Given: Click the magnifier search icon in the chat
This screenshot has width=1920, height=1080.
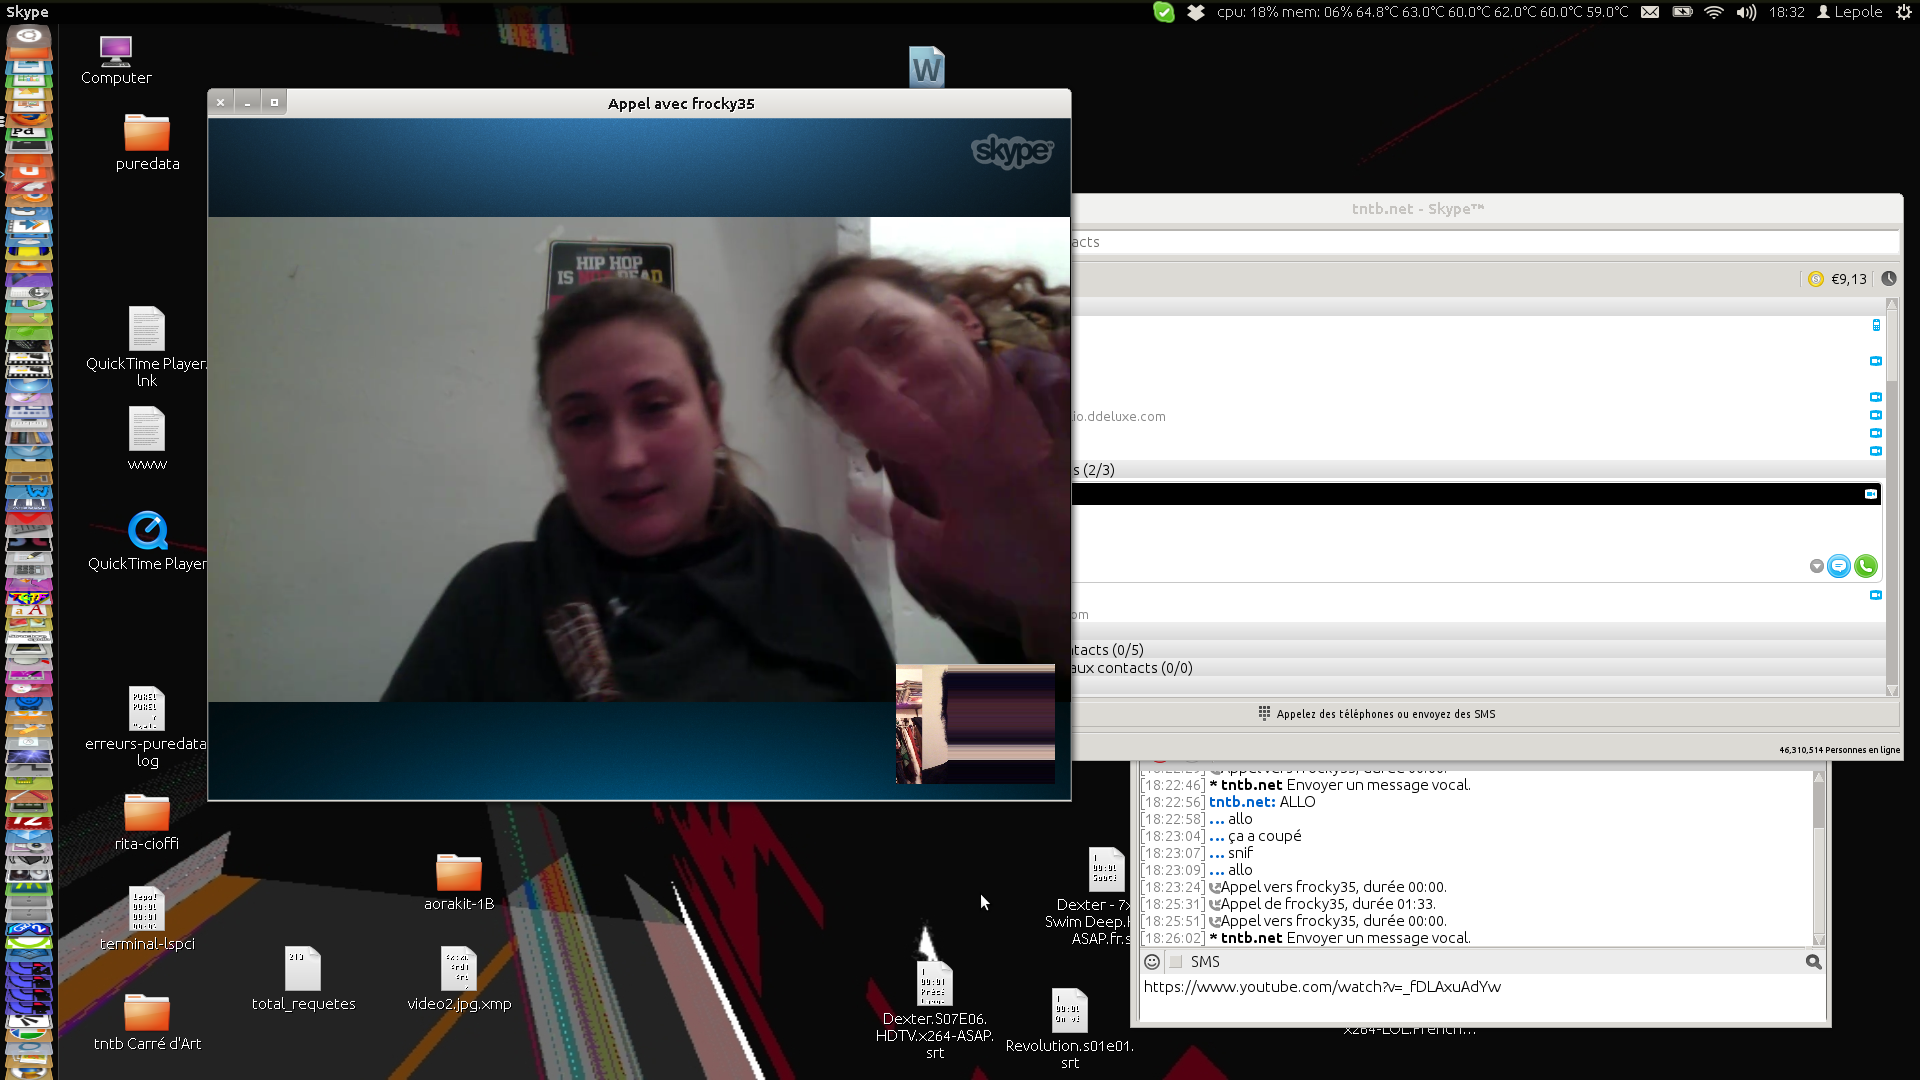Looking at the screenshot, I should [x=1813, y=961].
